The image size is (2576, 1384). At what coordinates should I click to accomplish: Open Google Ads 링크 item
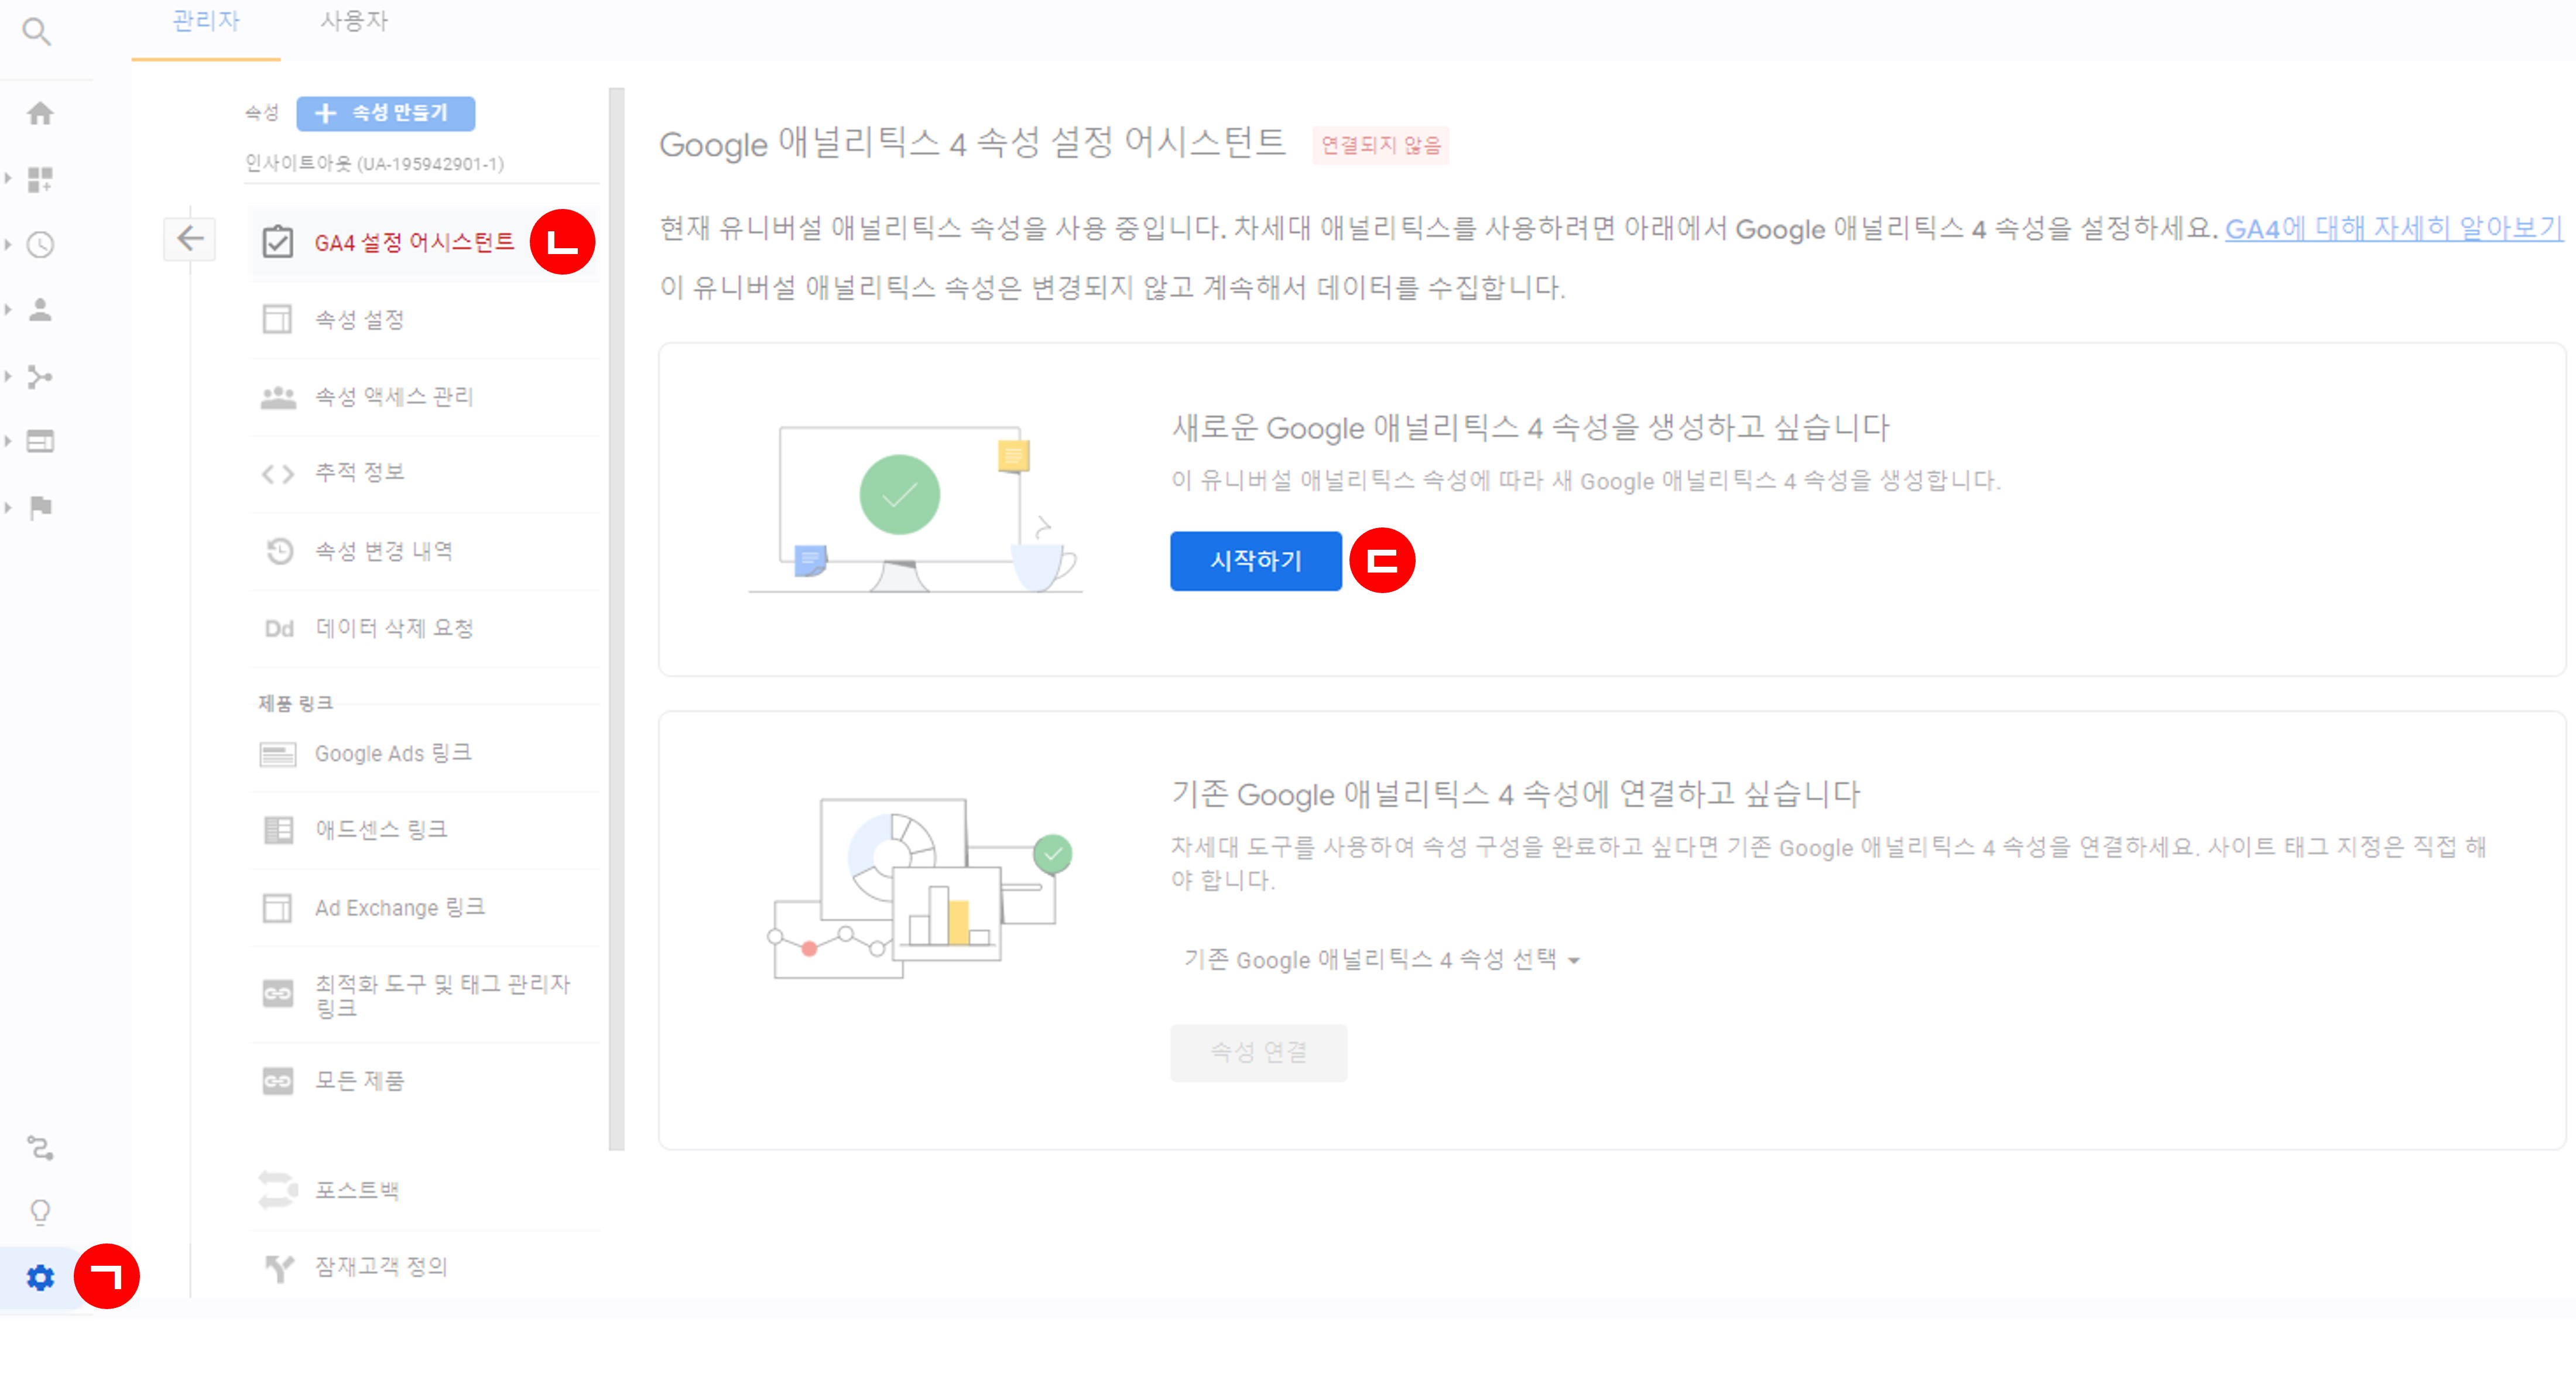[423, 754]
